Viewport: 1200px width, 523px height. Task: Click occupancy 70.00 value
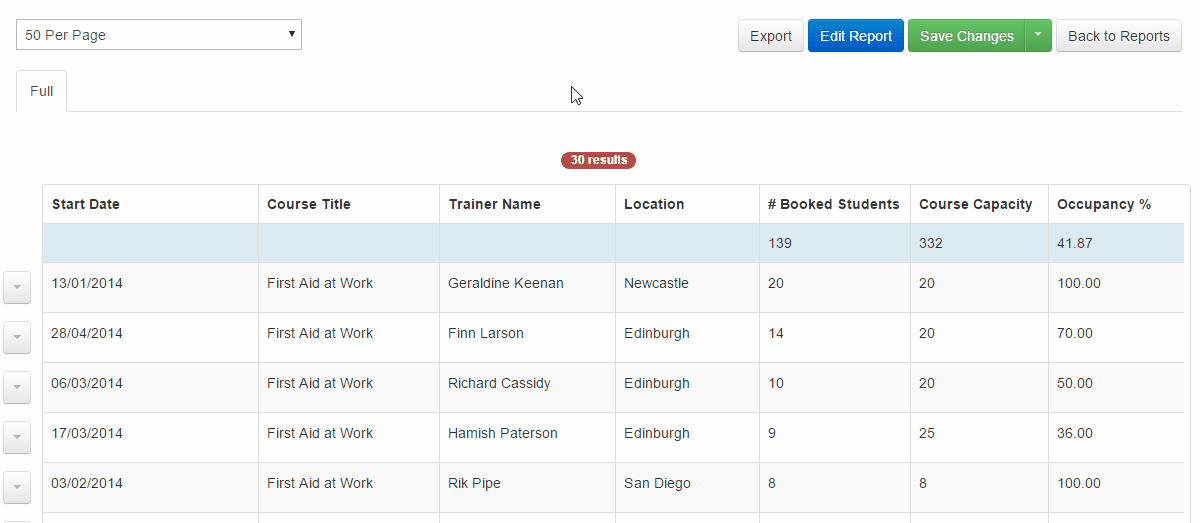[1075, 333]
